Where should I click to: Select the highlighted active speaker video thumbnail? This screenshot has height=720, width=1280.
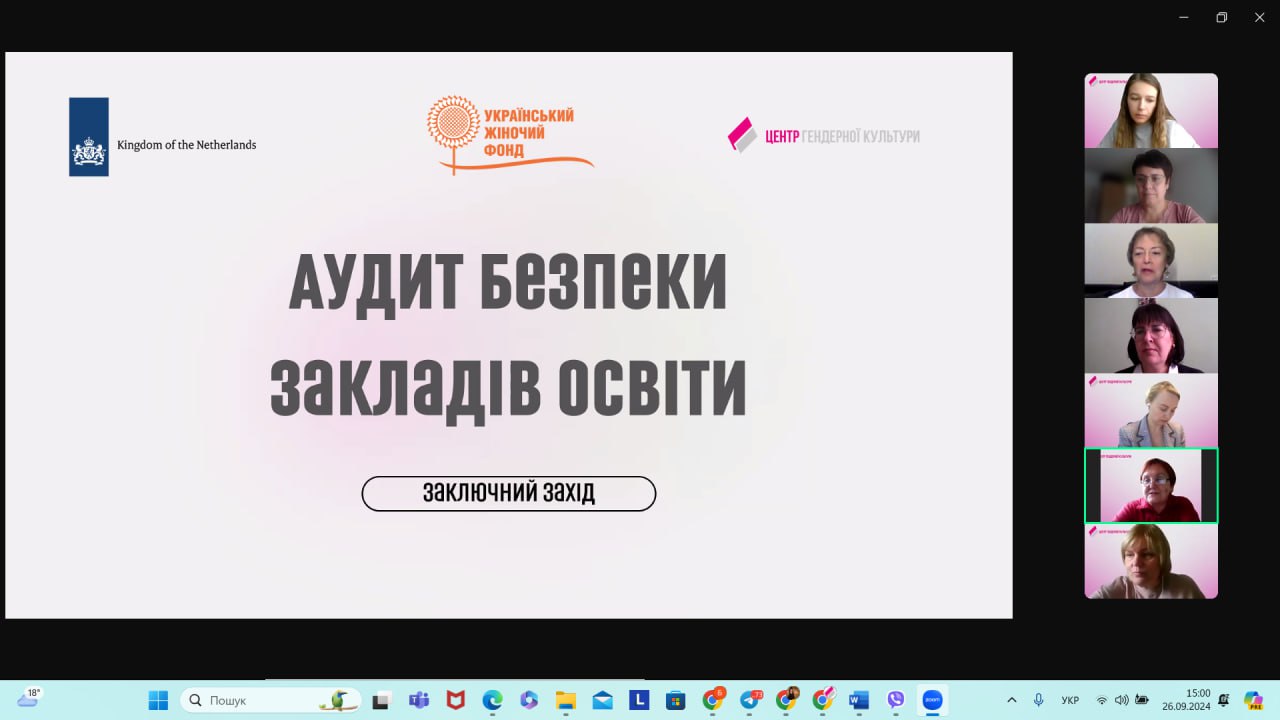[x=1151, y=485]
